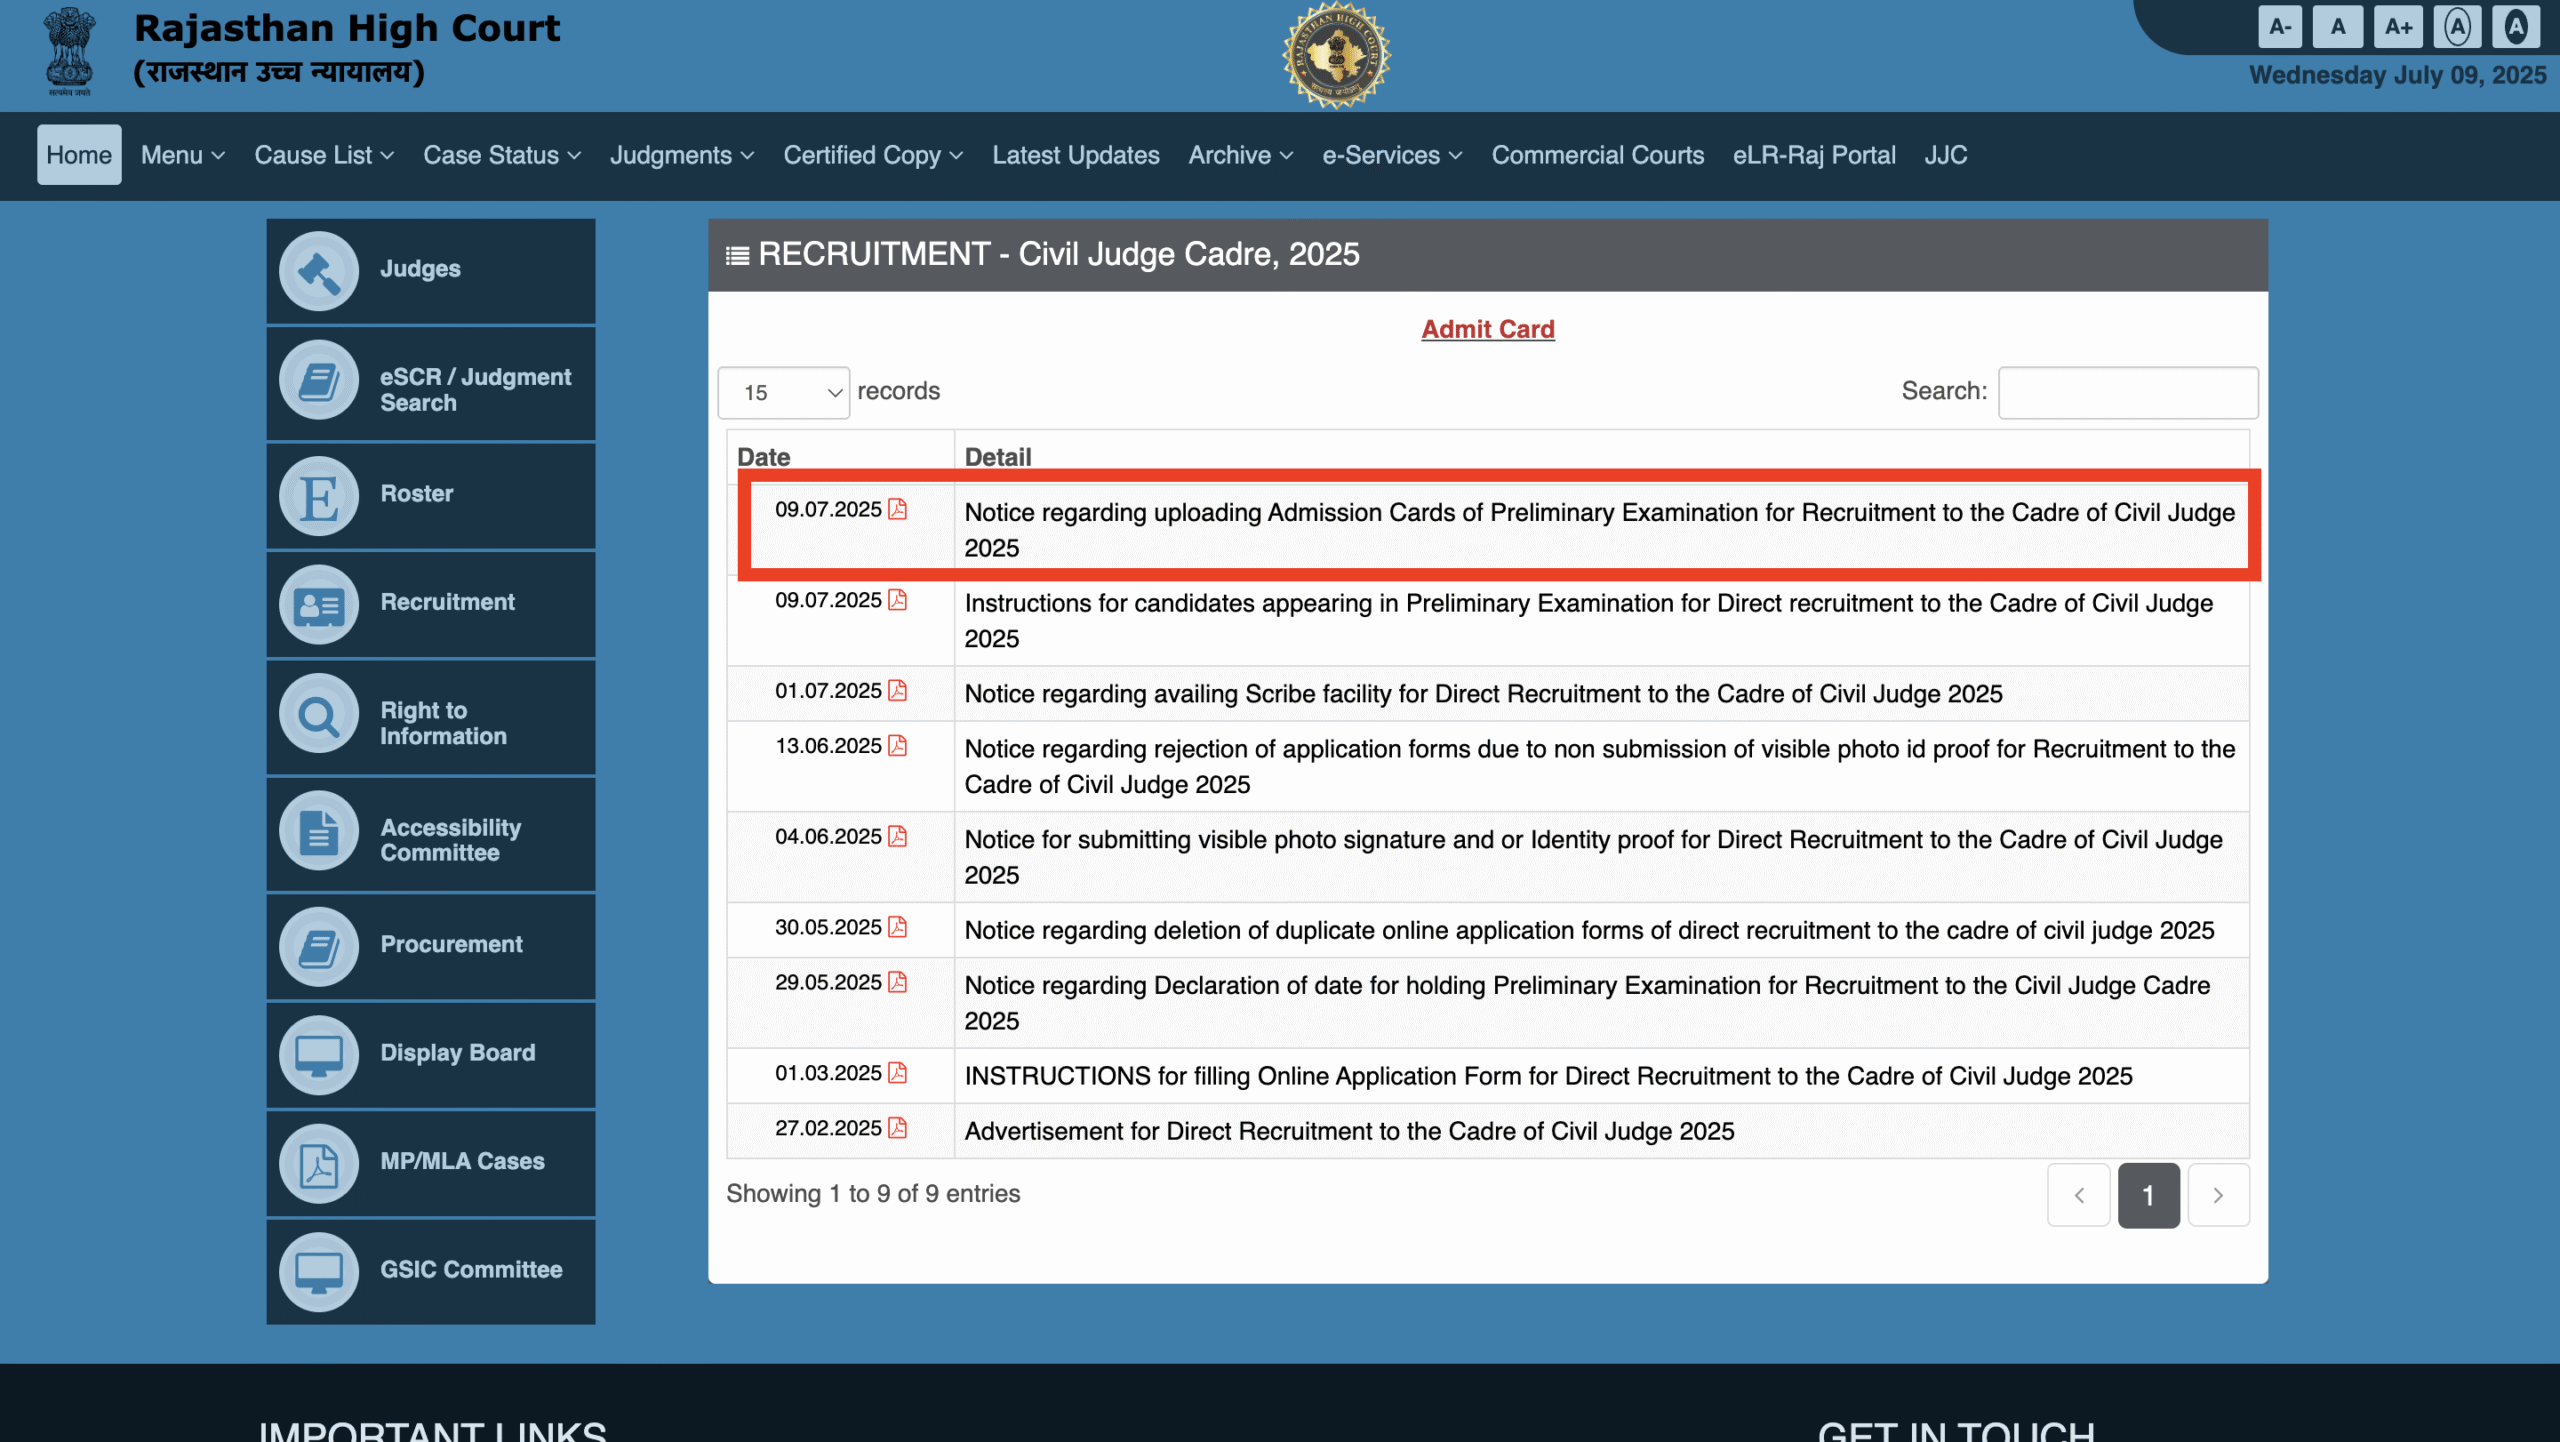Viewport: 2560px width, 1442px height.
Task: Click 'Showing 1 to 9 of 9 entries' text
Action: 873,1193
